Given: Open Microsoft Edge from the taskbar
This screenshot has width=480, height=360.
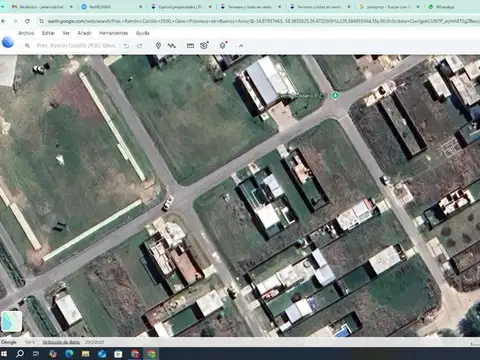Looking at the screenshot, I should tap(69, 354).
